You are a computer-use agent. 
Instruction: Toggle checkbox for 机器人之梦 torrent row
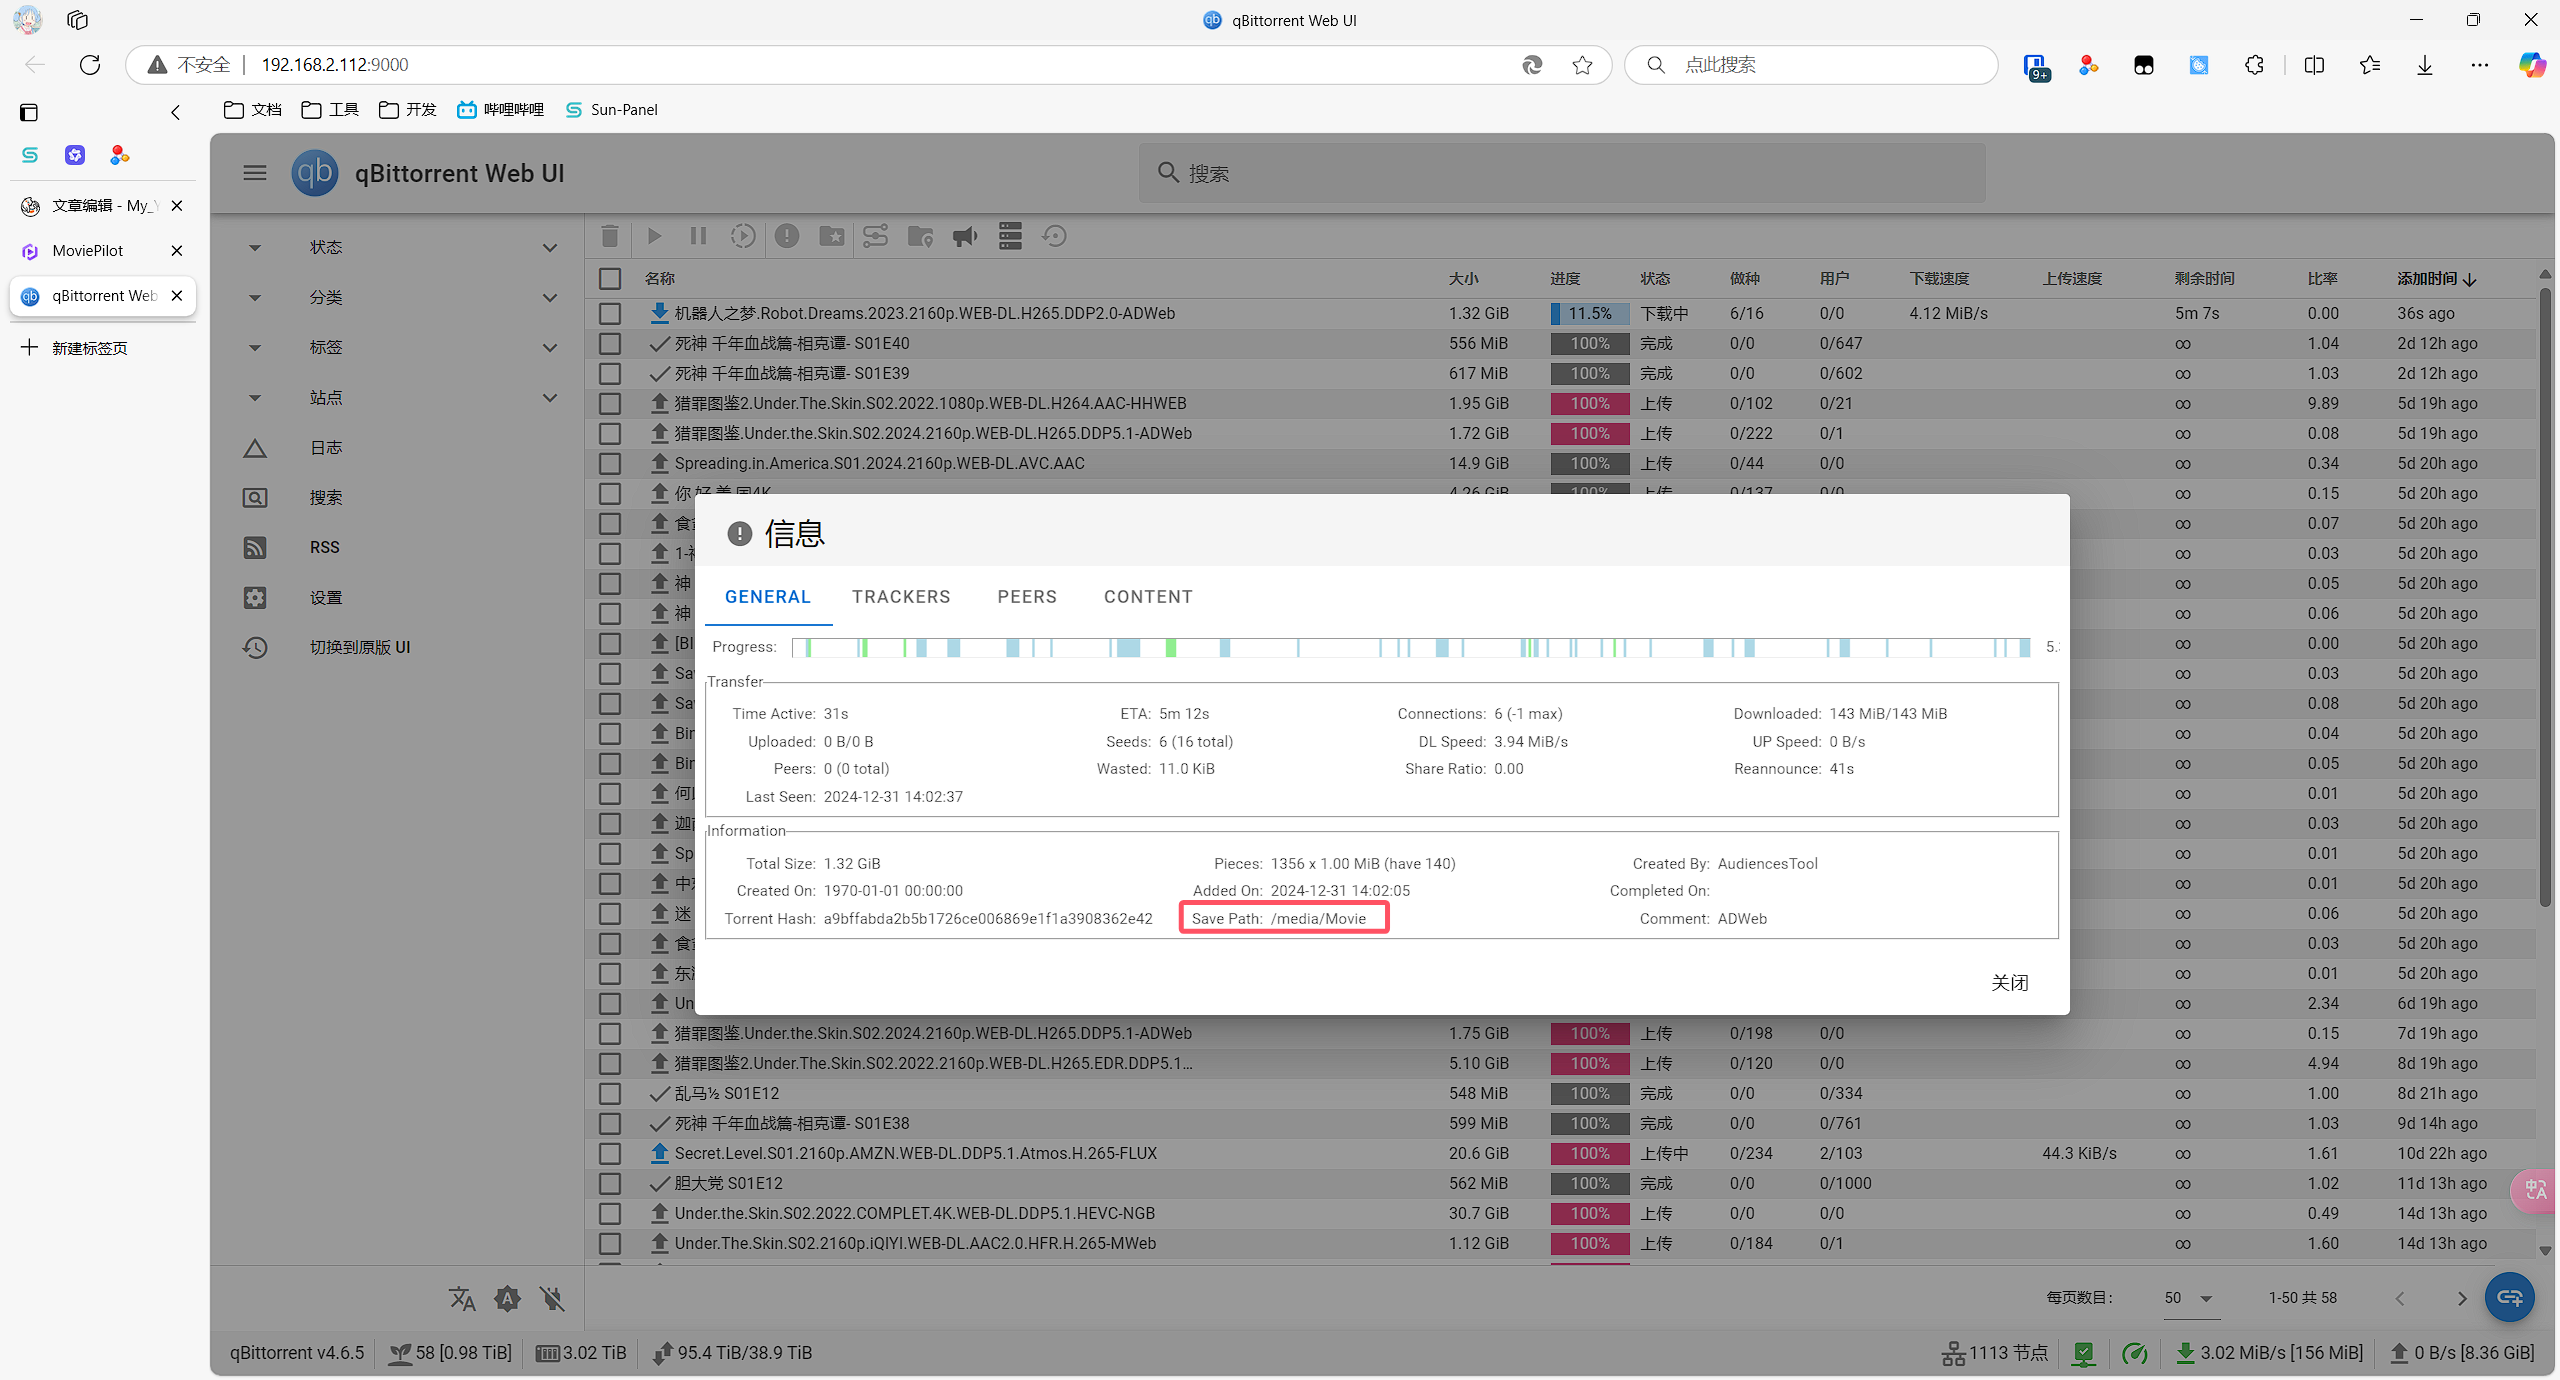(x=610, y=313)
